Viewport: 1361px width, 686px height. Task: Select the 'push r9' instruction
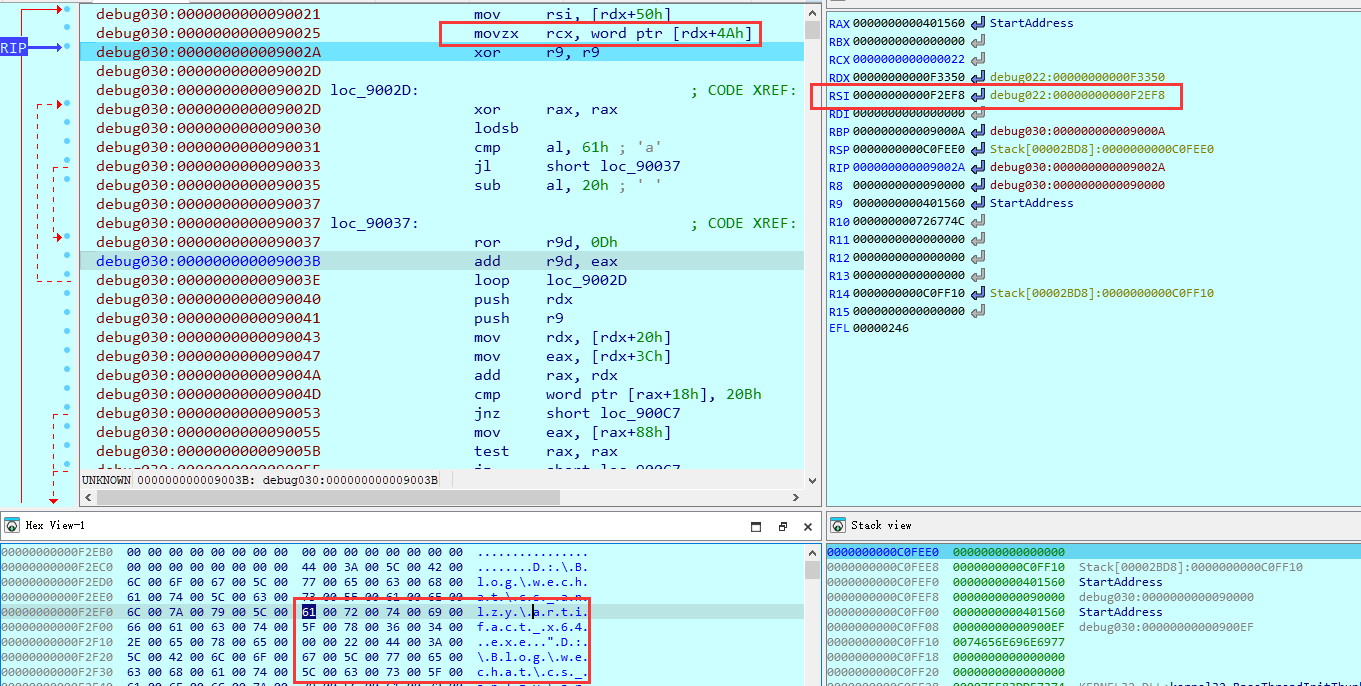tap(518, 318)
